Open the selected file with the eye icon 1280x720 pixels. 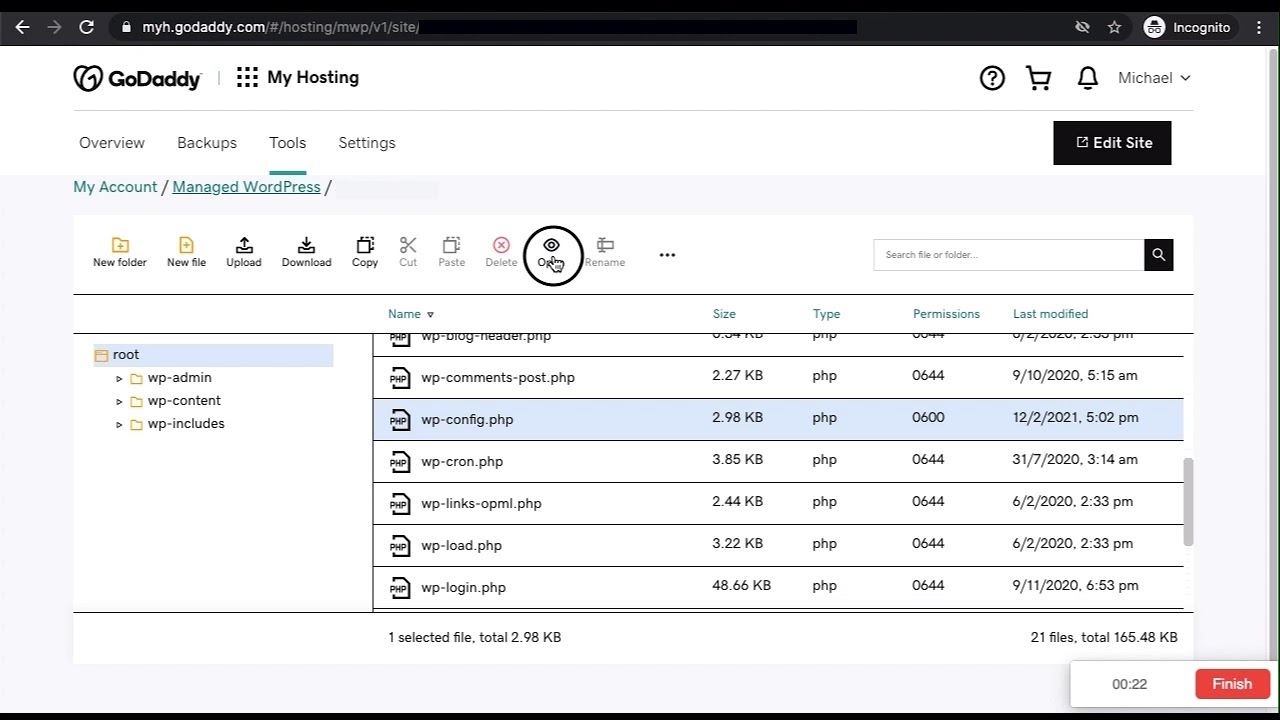[x=551, y=245]
